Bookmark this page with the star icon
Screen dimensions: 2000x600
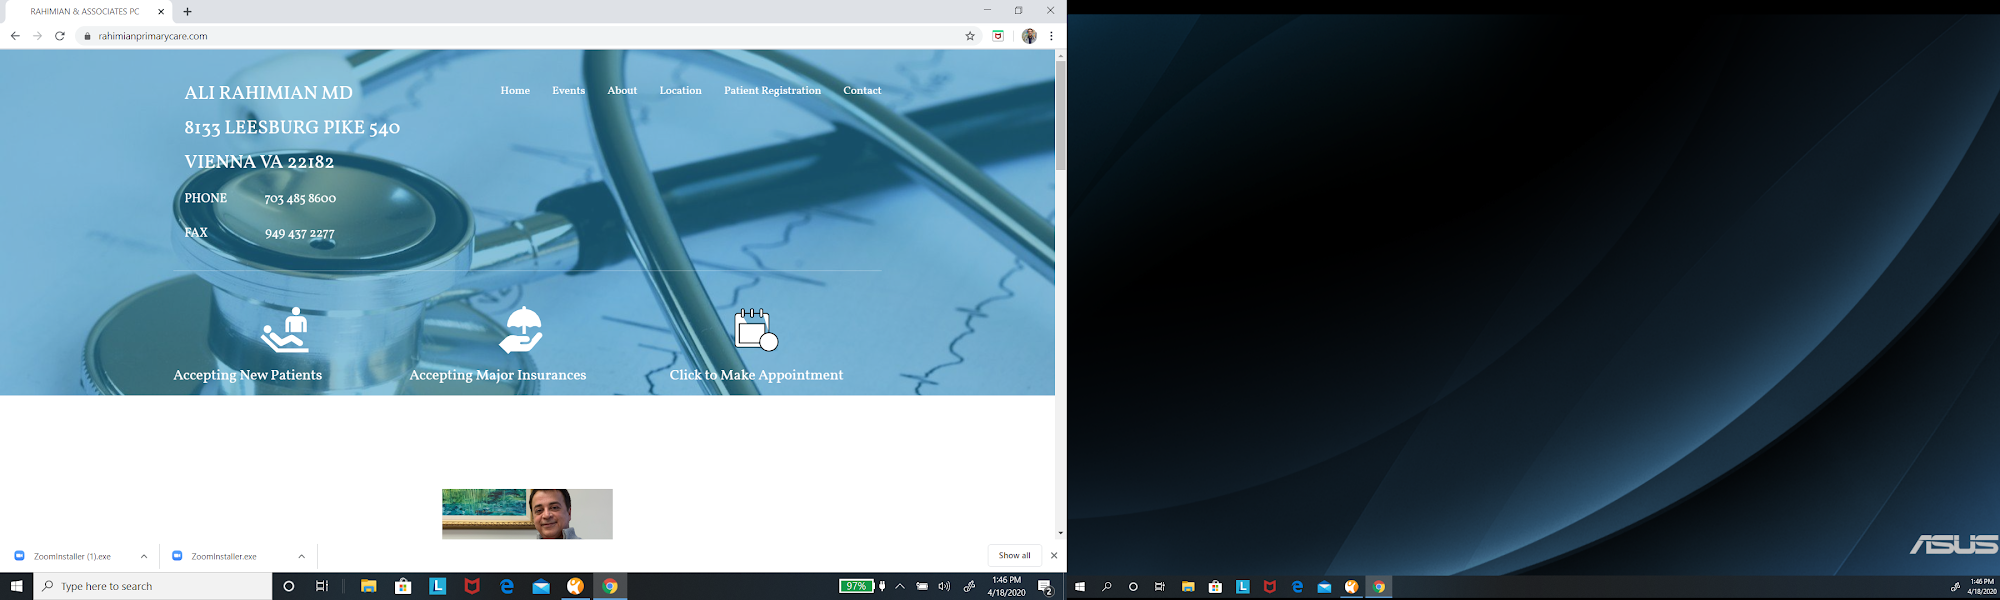970,36
